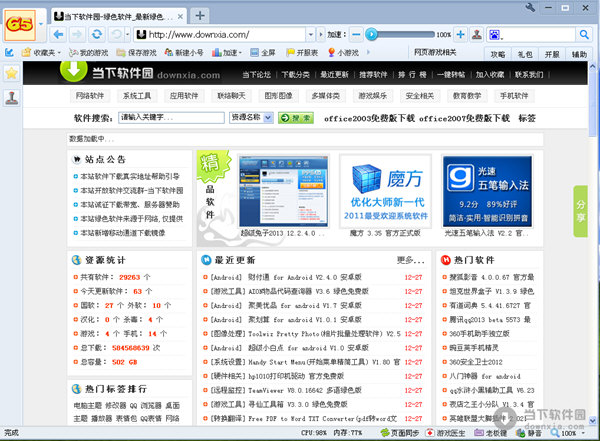Decrease speed with the minus button
This screenshot has height=441, width=600.
[356, 35]
